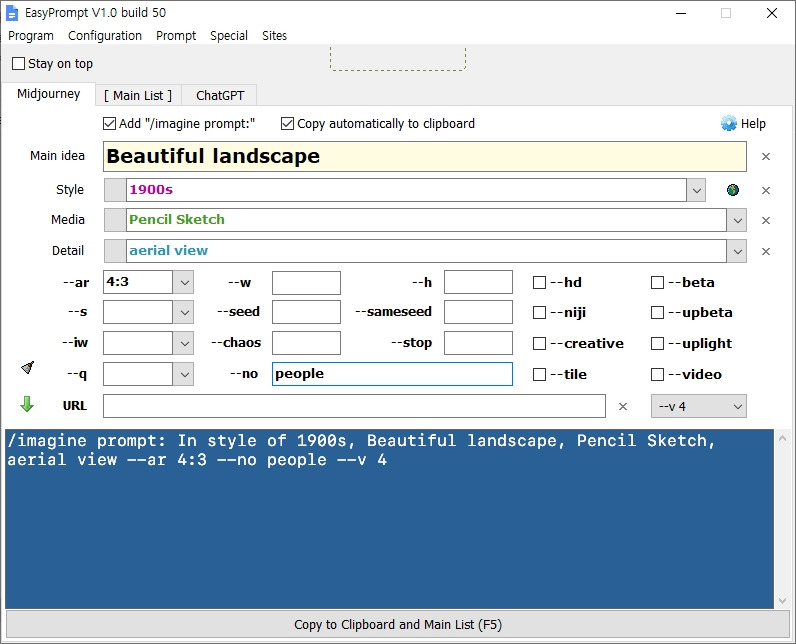Open the --ar aspect ratio dropdown

pyautogui.click(x=184, y=282)
